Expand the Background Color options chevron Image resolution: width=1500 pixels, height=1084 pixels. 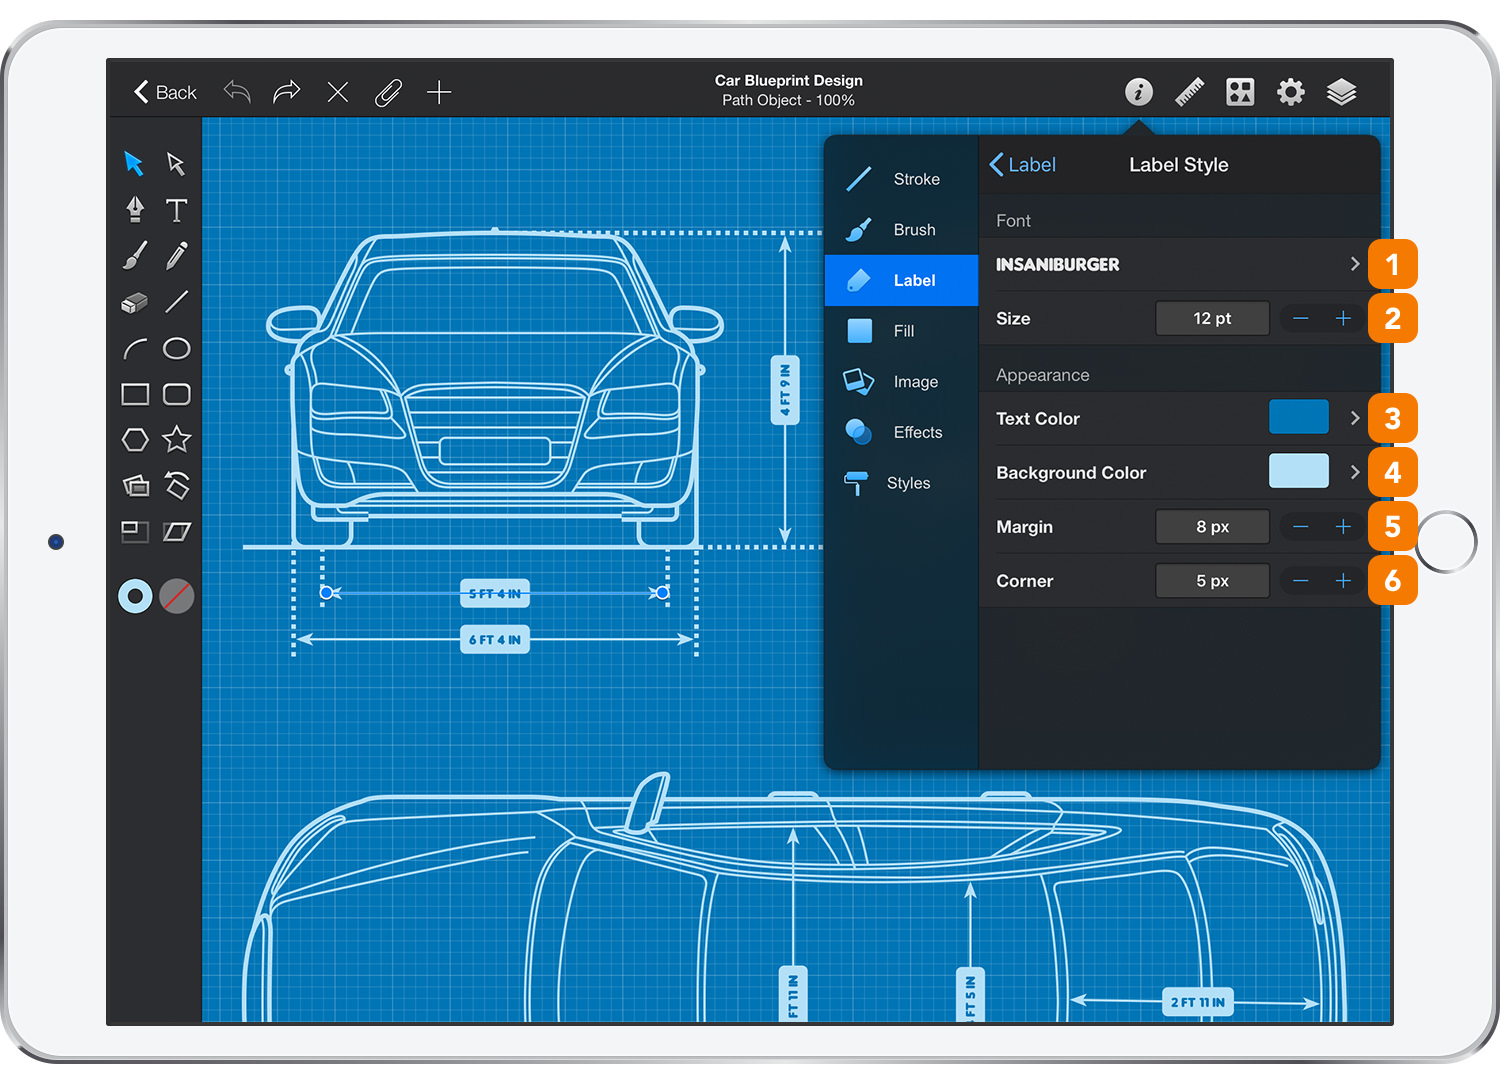click(x=1355, y=472)
